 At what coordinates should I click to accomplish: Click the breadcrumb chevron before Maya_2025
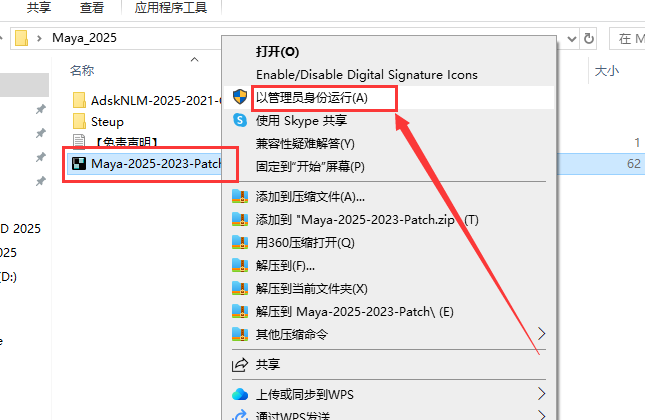point(39,38)
